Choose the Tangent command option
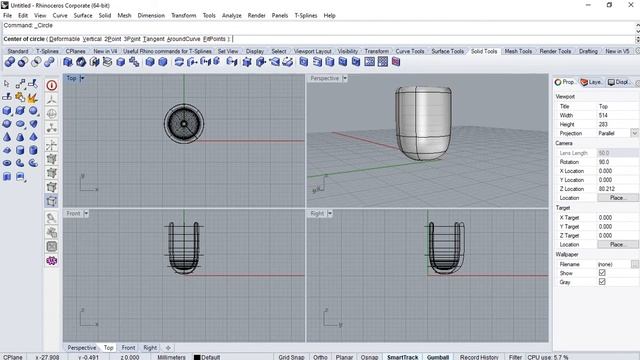Viewport: 640px width, 360px height. point(153,39)
